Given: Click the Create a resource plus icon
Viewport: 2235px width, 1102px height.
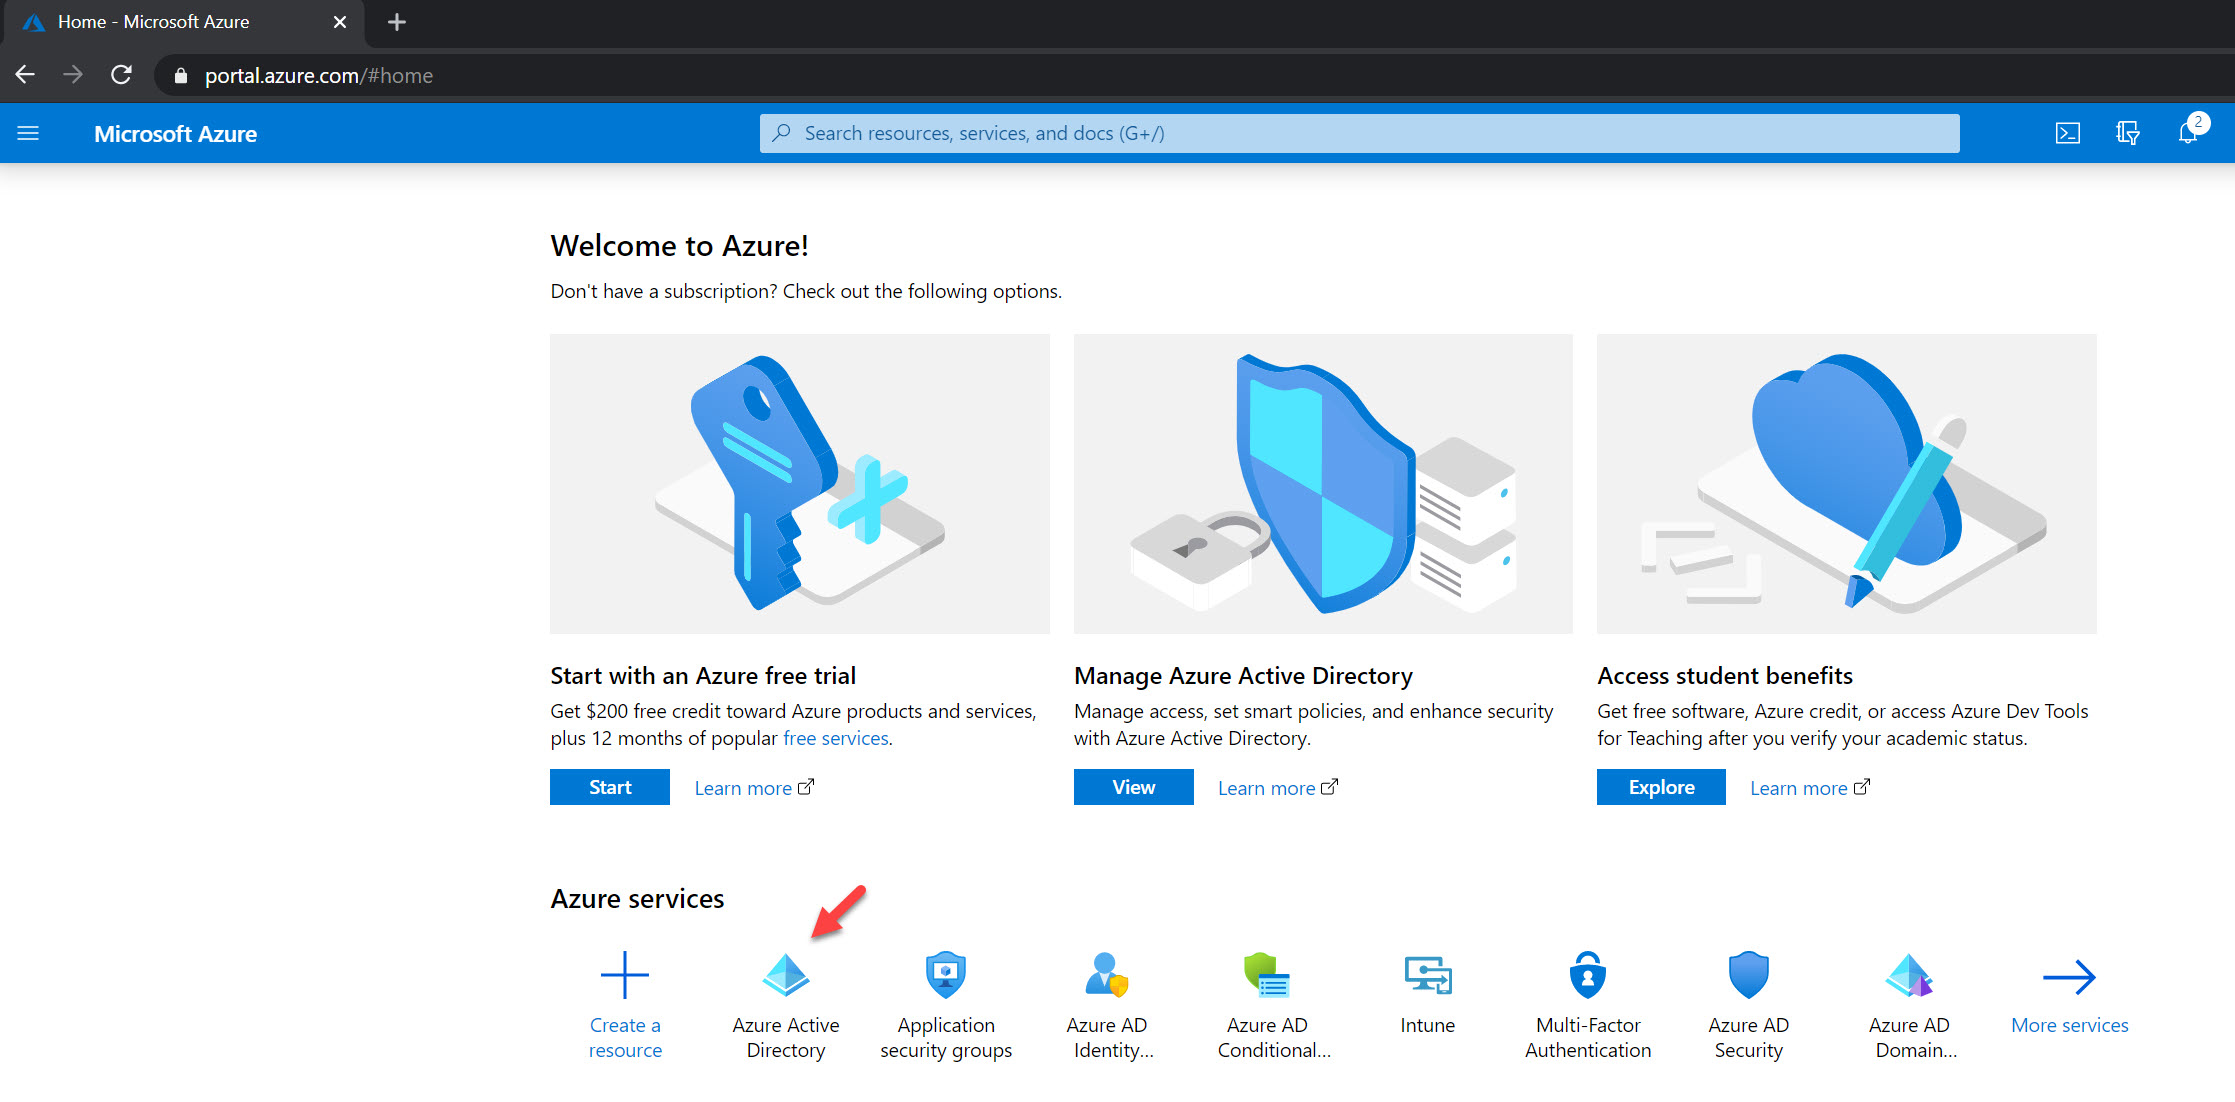Looking at the screenshot, I should 625,975.
